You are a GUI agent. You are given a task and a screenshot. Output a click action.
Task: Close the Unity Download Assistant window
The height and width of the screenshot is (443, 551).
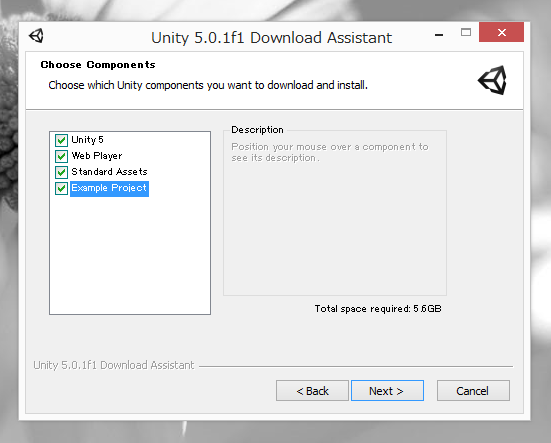[501, 32]
